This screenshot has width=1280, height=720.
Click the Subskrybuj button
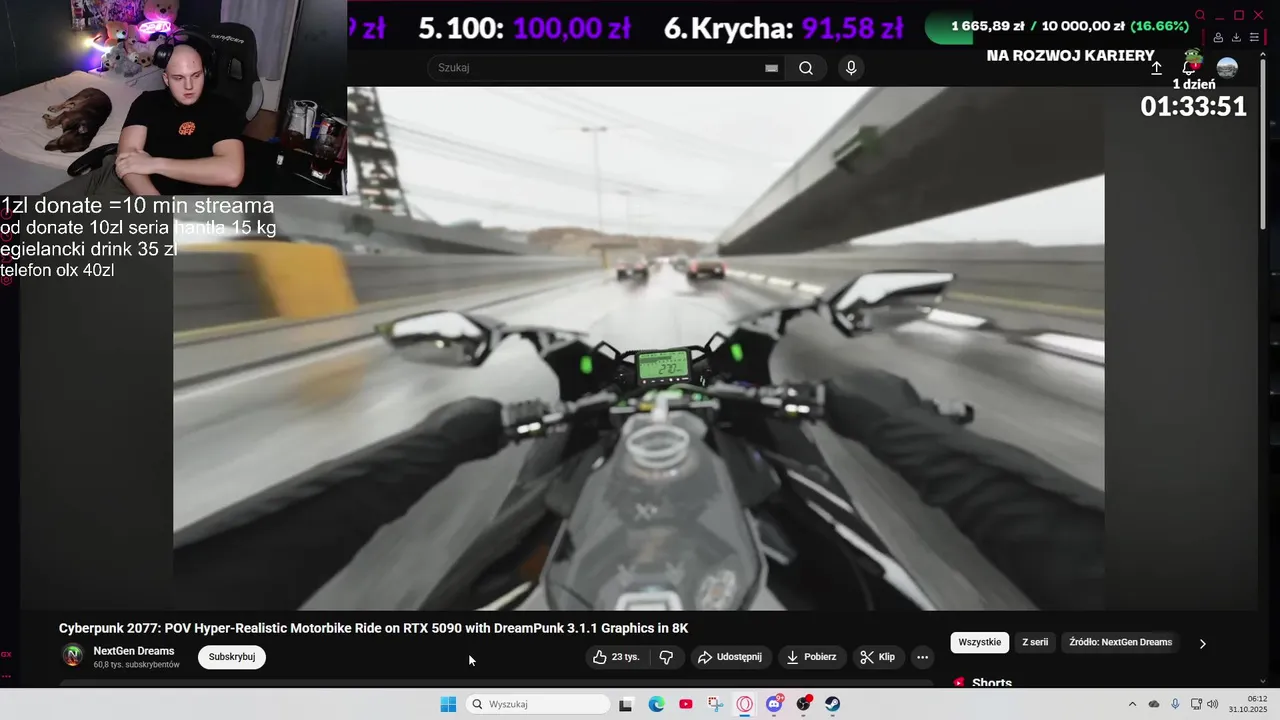(x=232, y=657)
